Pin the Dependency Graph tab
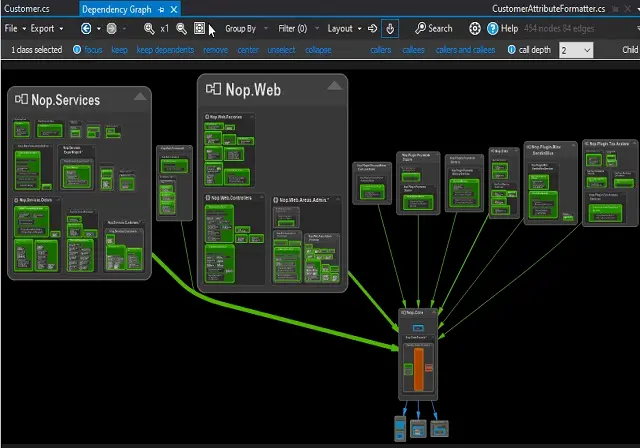 (161, 9)
